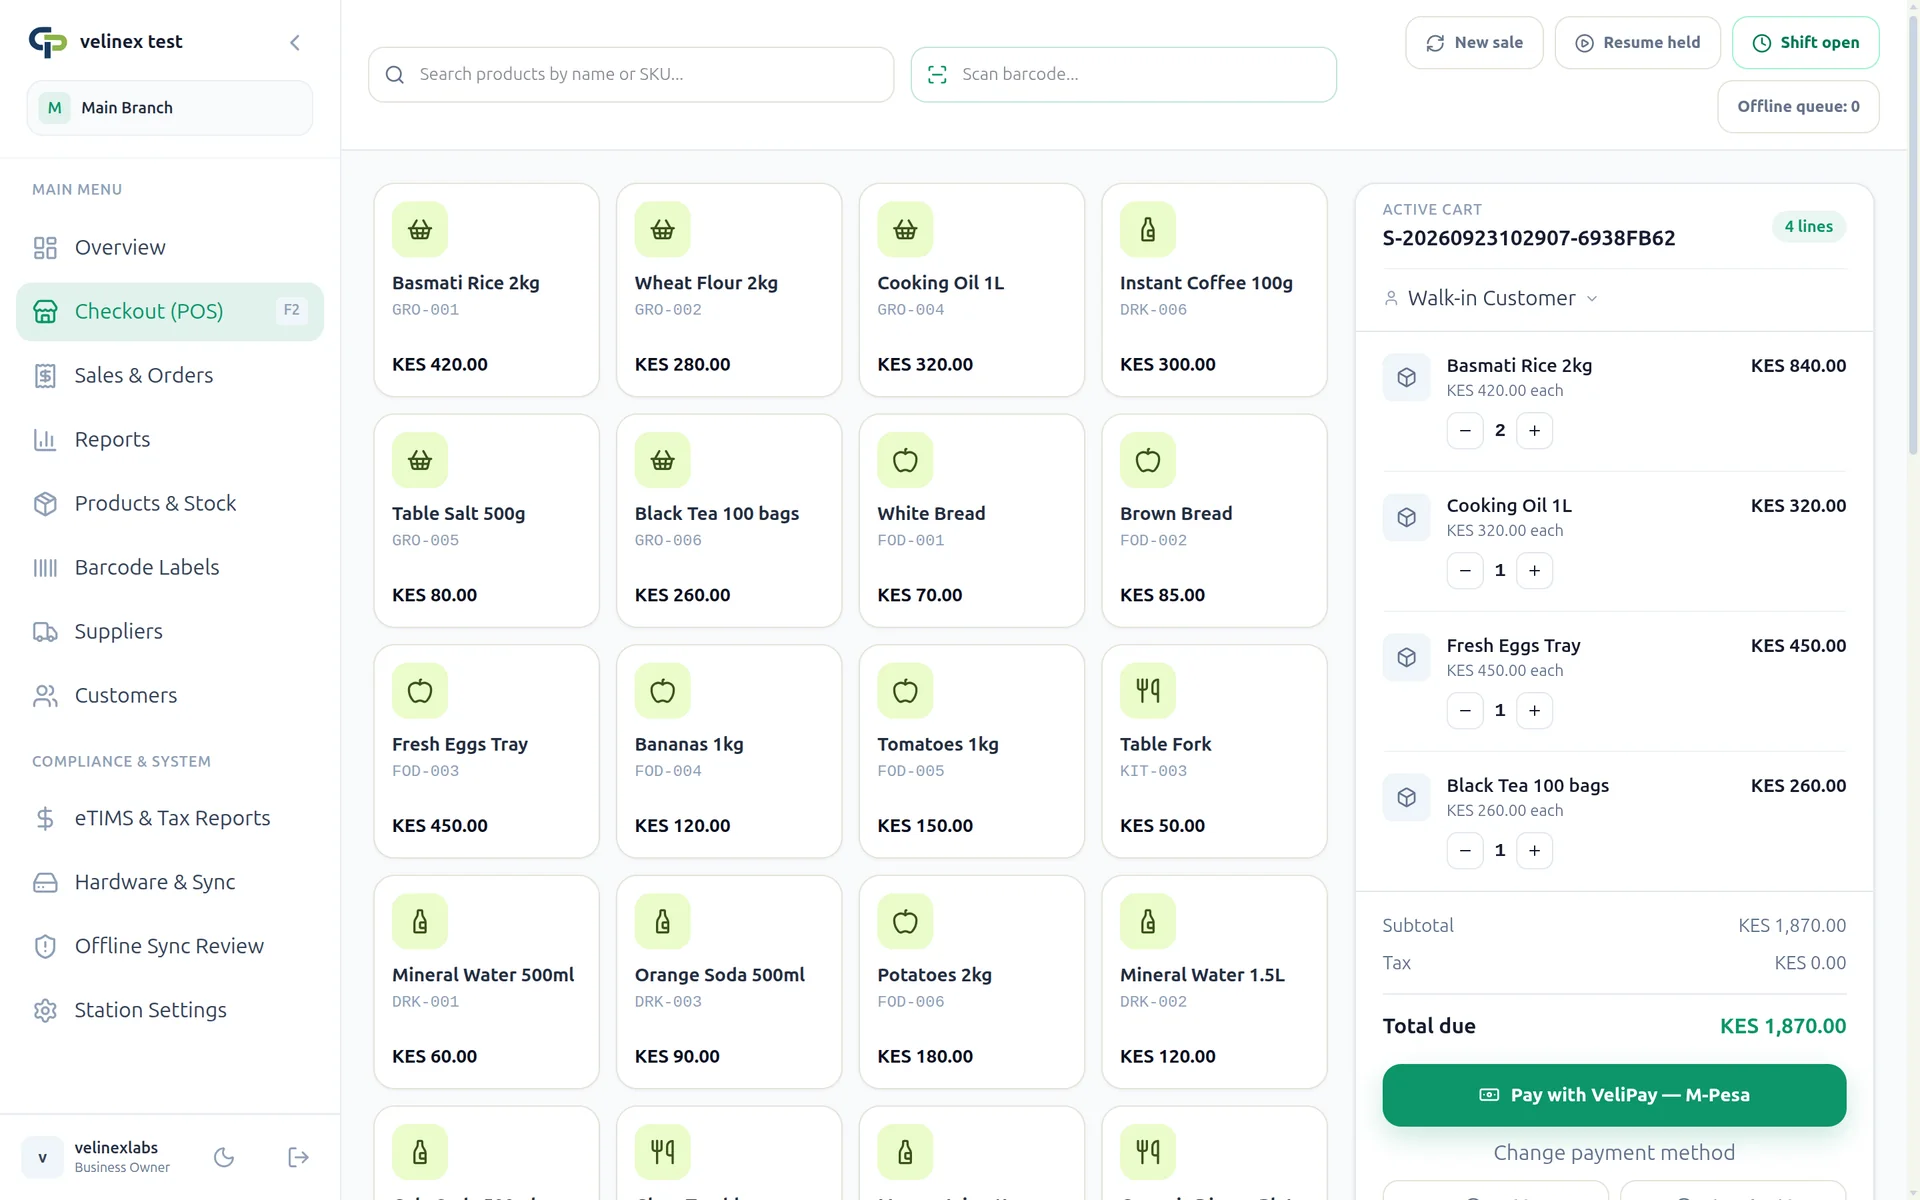This screenshot has width=1920, height=1200.
Task: Click Resume held button
Action: [x=1637, y=42]
